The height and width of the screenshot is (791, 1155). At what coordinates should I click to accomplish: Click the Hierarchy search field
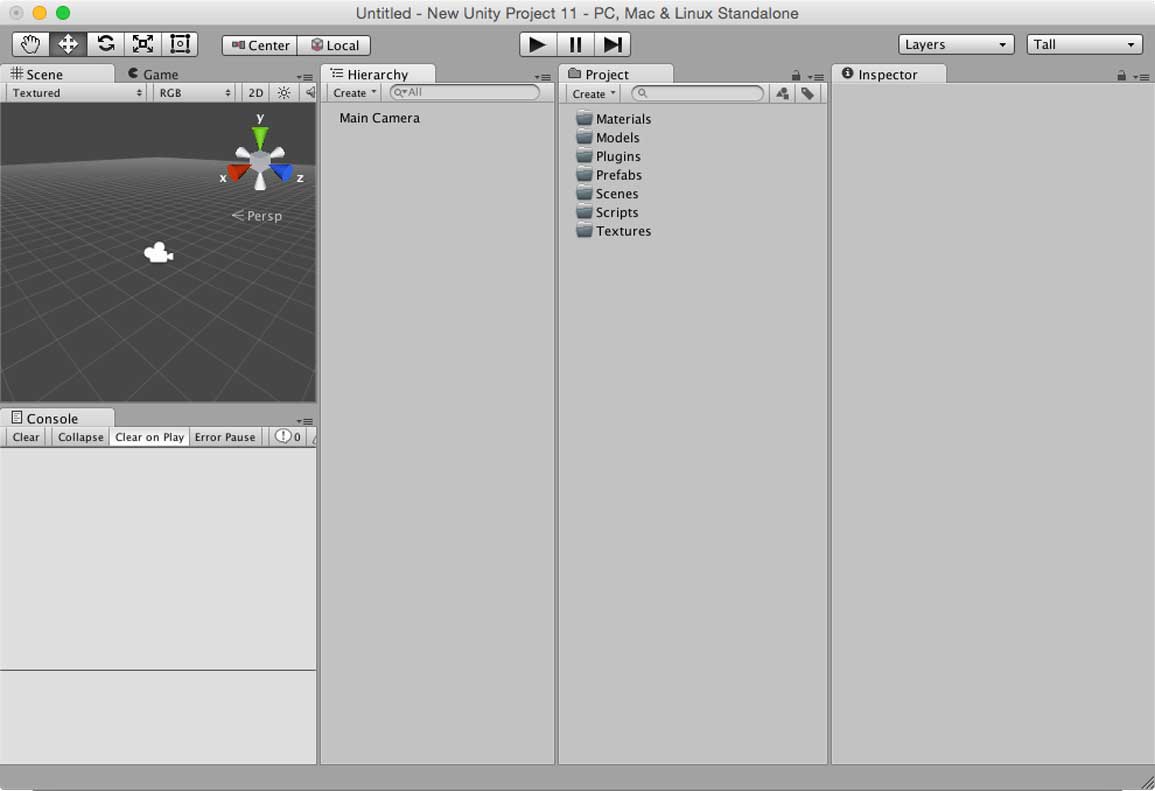tap(465, 93)
